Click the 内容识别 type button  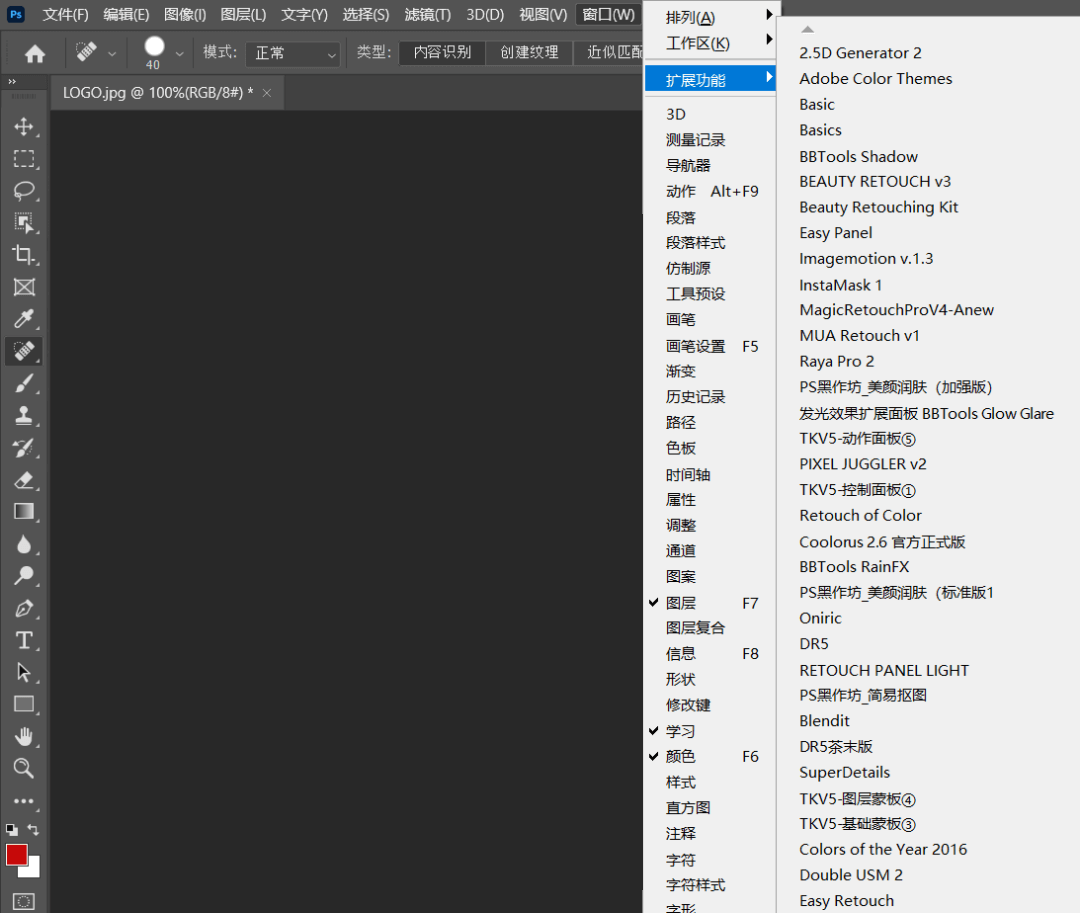point(442,53)
